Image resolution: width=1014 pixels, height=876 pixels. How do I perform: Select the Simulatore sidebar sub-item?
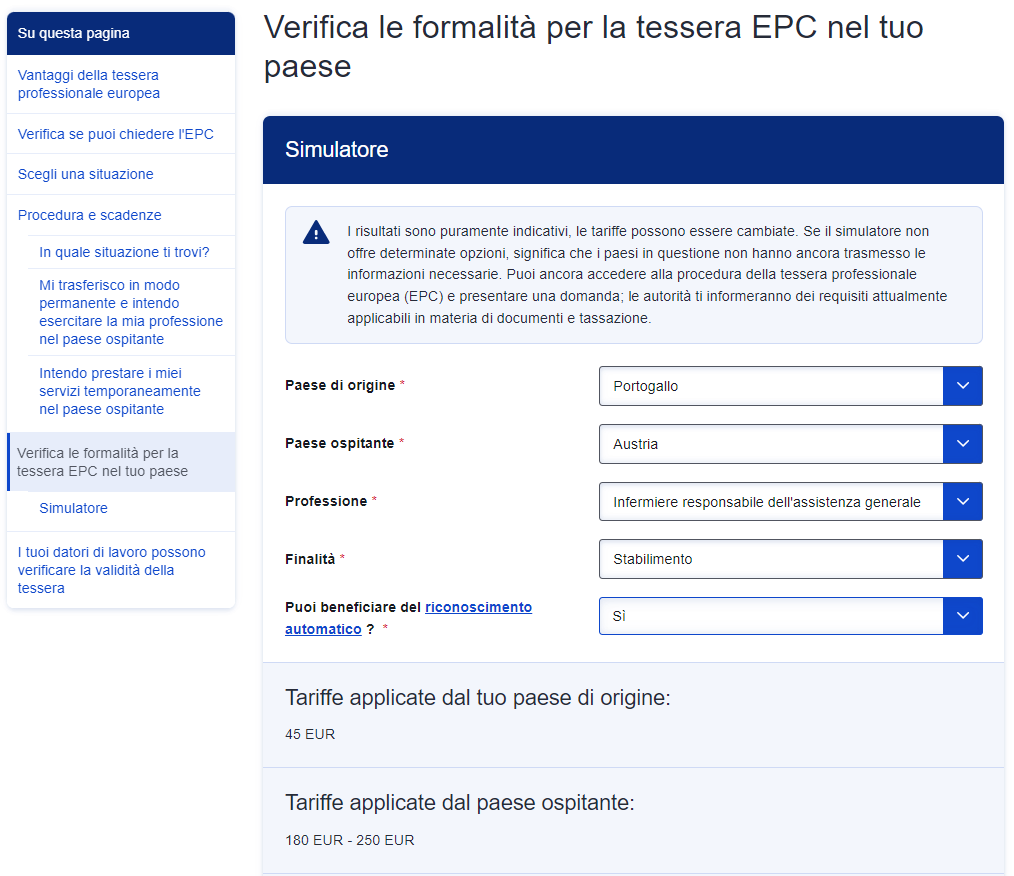pyautogui.click(x=74, y=508)
